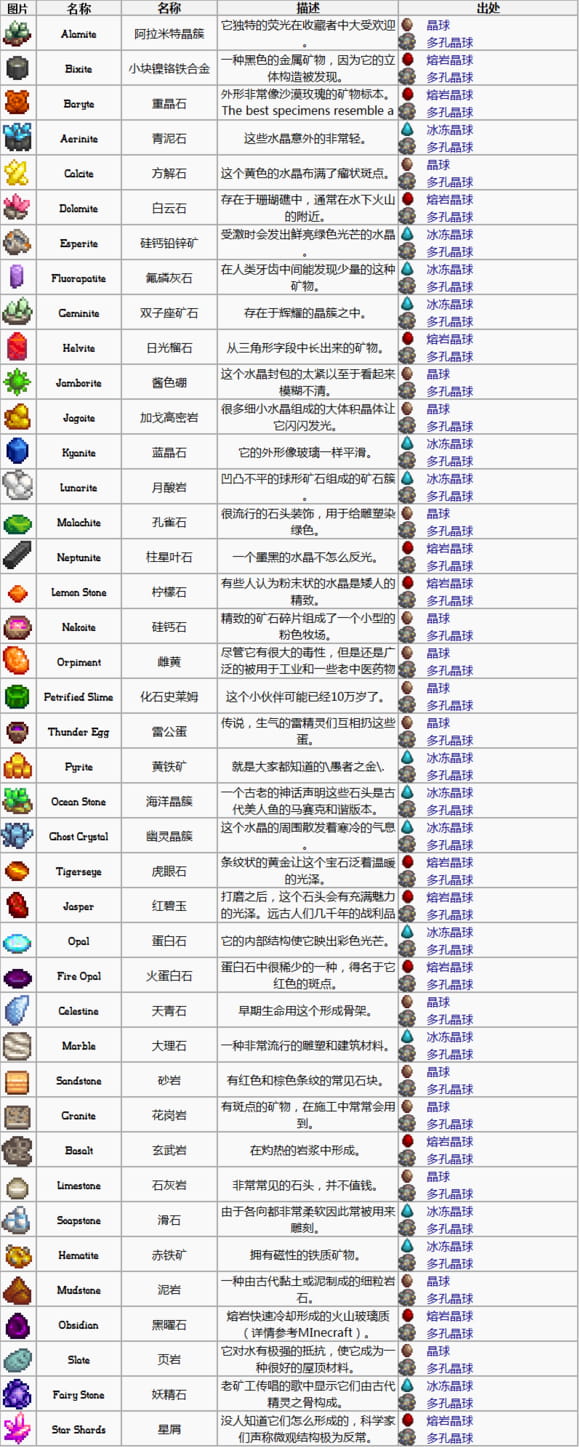This screenshot has width=580, height=1448.
Task: Click the 描述 column header
Action: (x=307, y=8)
